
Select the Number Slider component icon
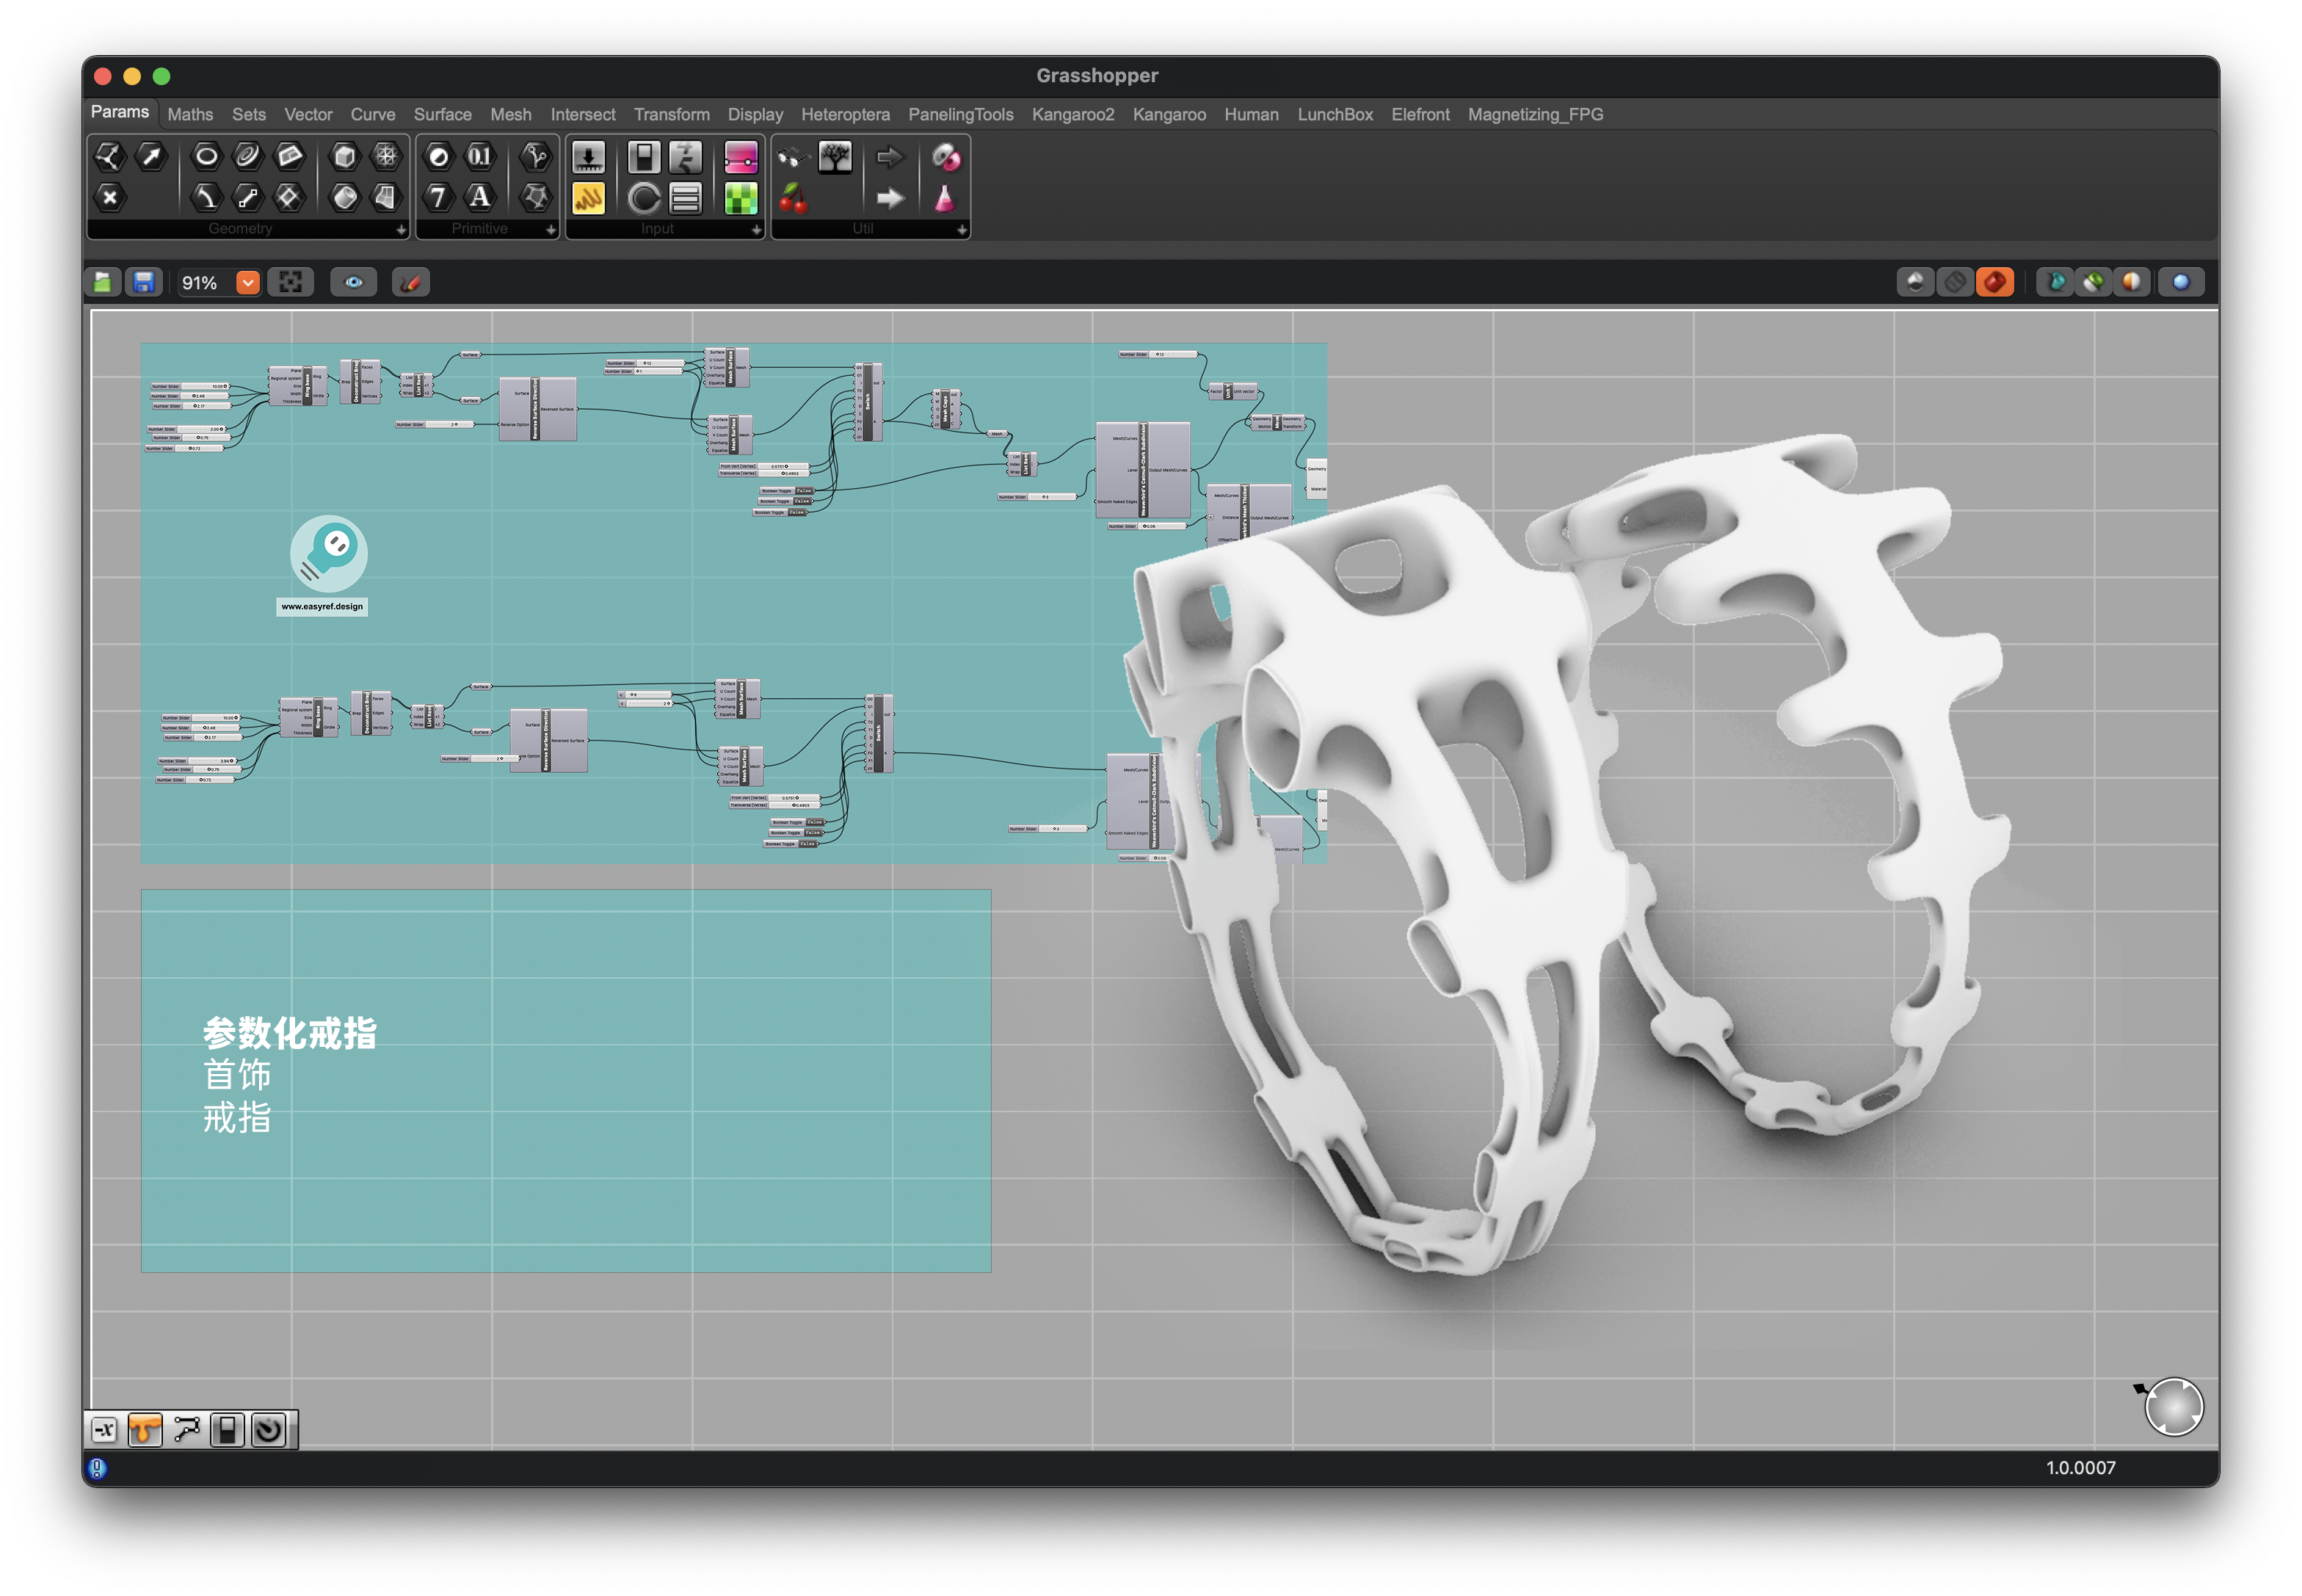click(x=588, y=157)
